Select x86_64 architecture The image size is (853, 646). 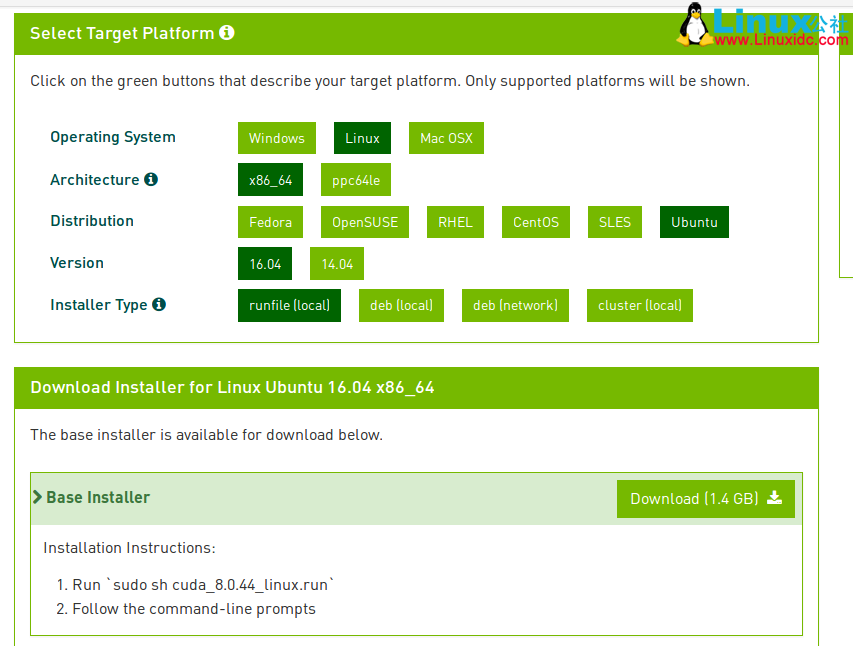coord(270,180)
